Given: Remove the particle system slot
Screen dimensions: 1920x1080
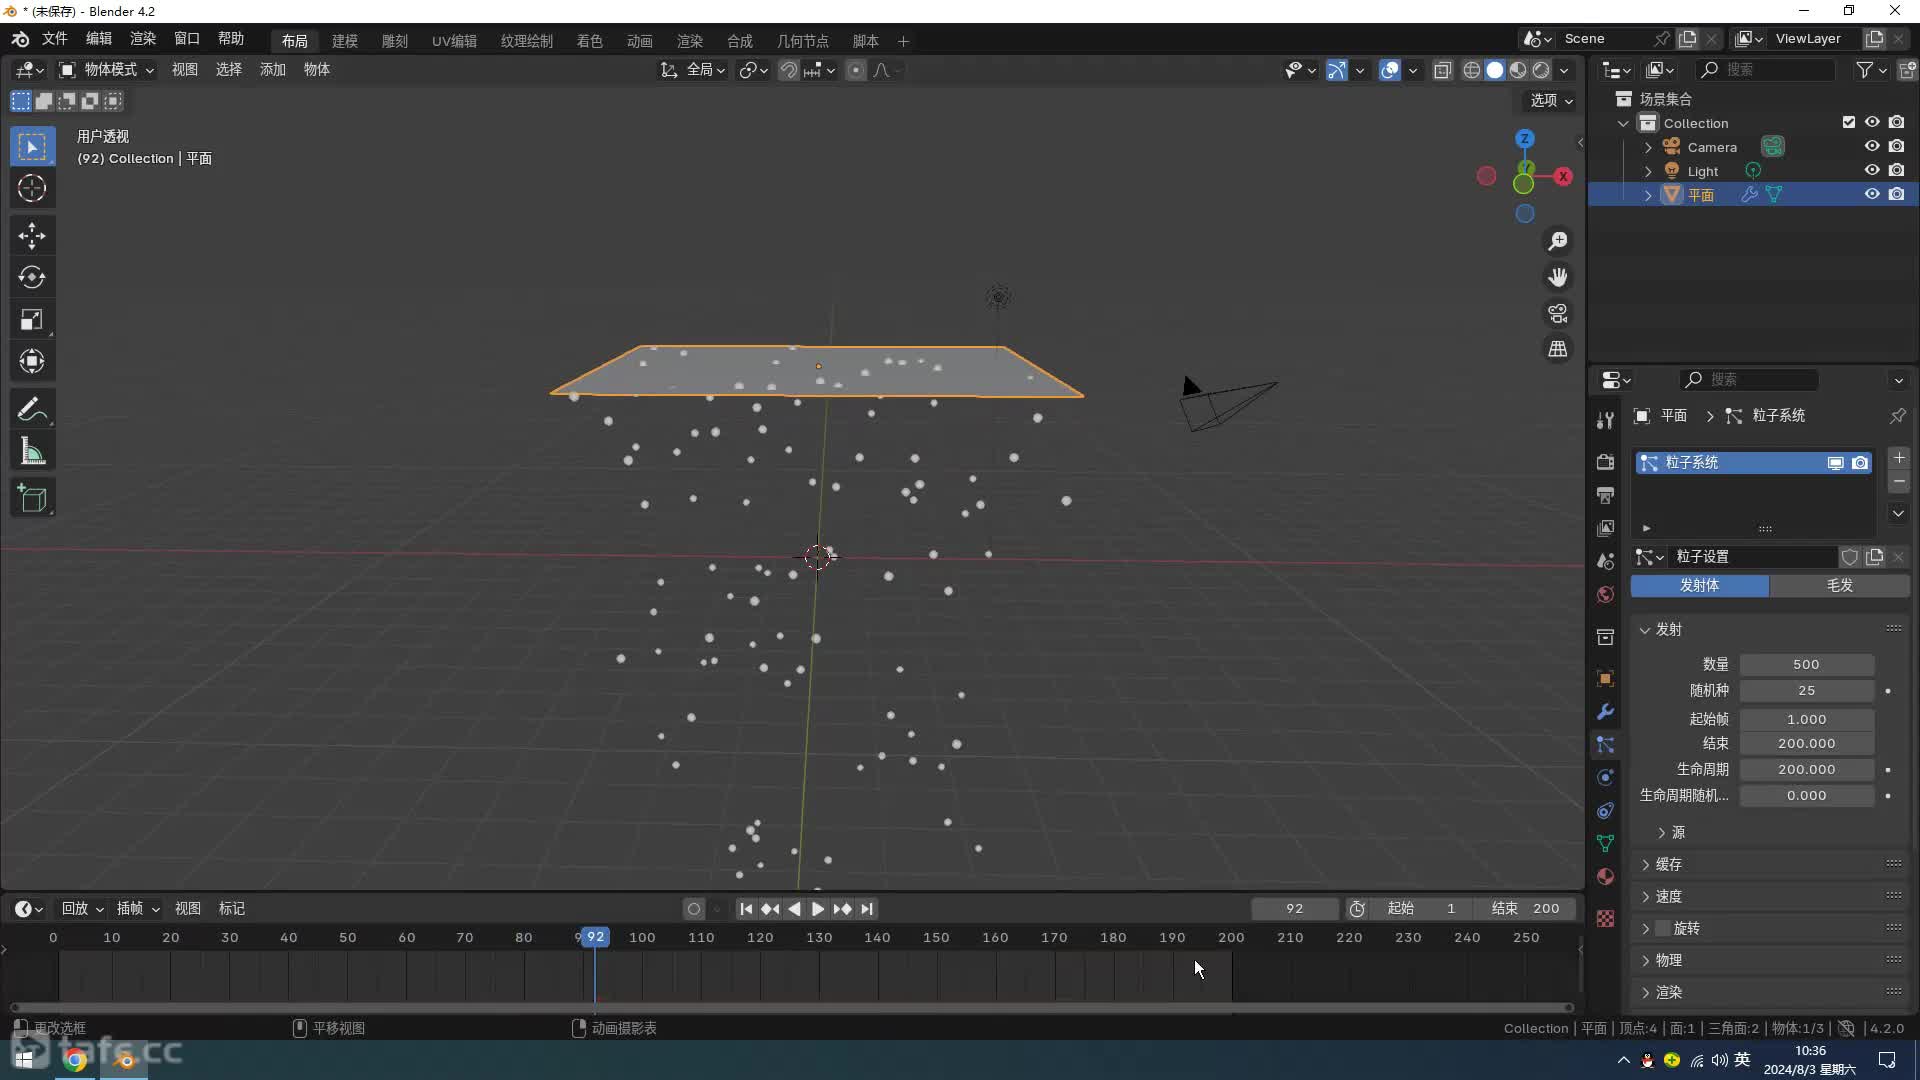Looking at the screenshot, I should (x=1899, y=482).
